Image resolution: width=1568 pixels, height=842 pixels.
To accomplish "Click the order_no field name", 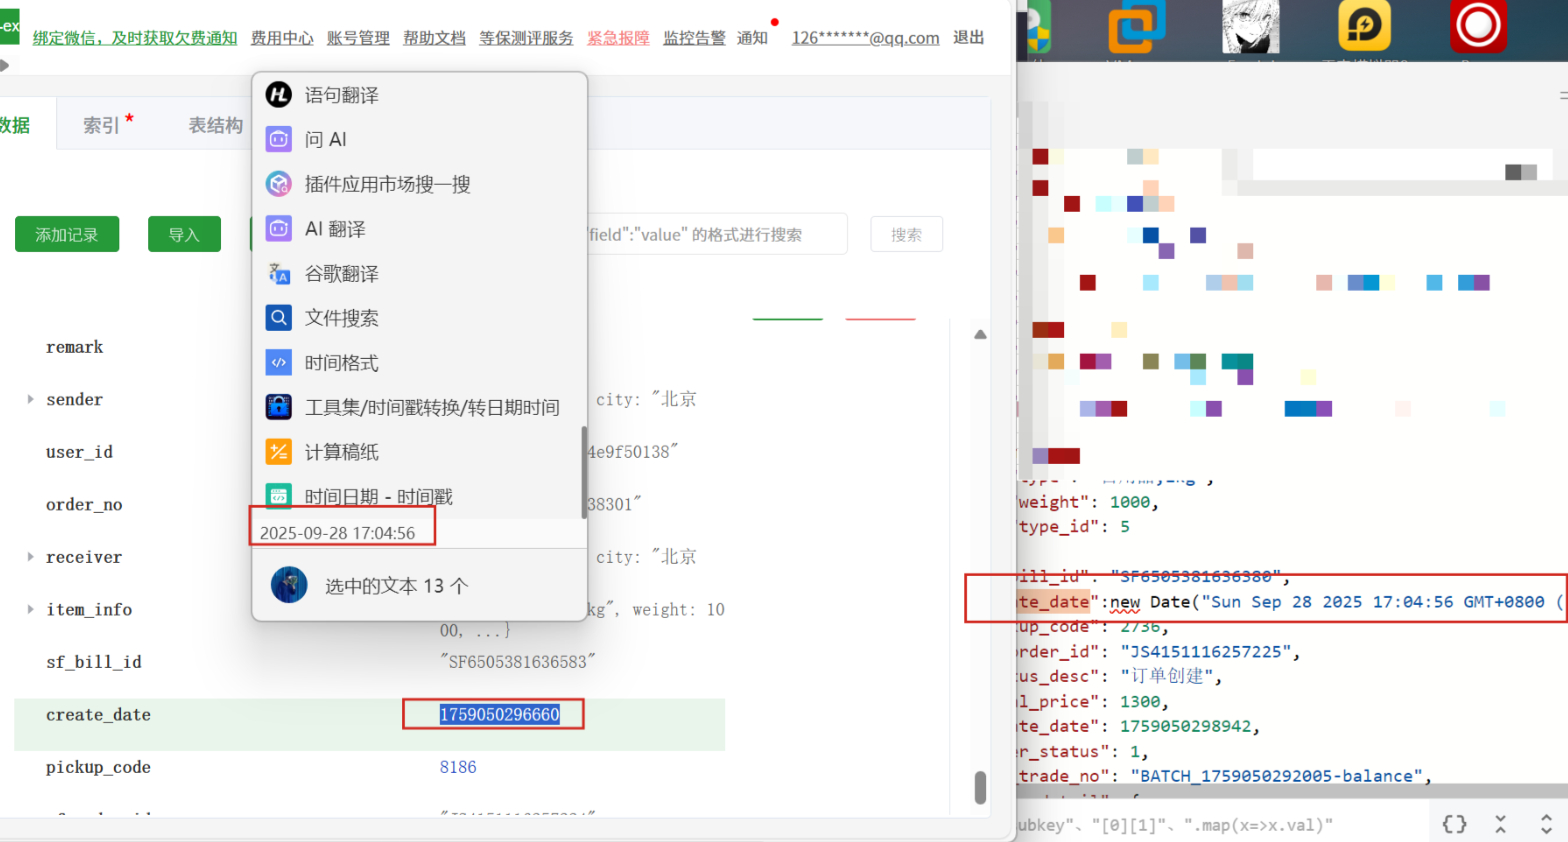I will [84, 504].
